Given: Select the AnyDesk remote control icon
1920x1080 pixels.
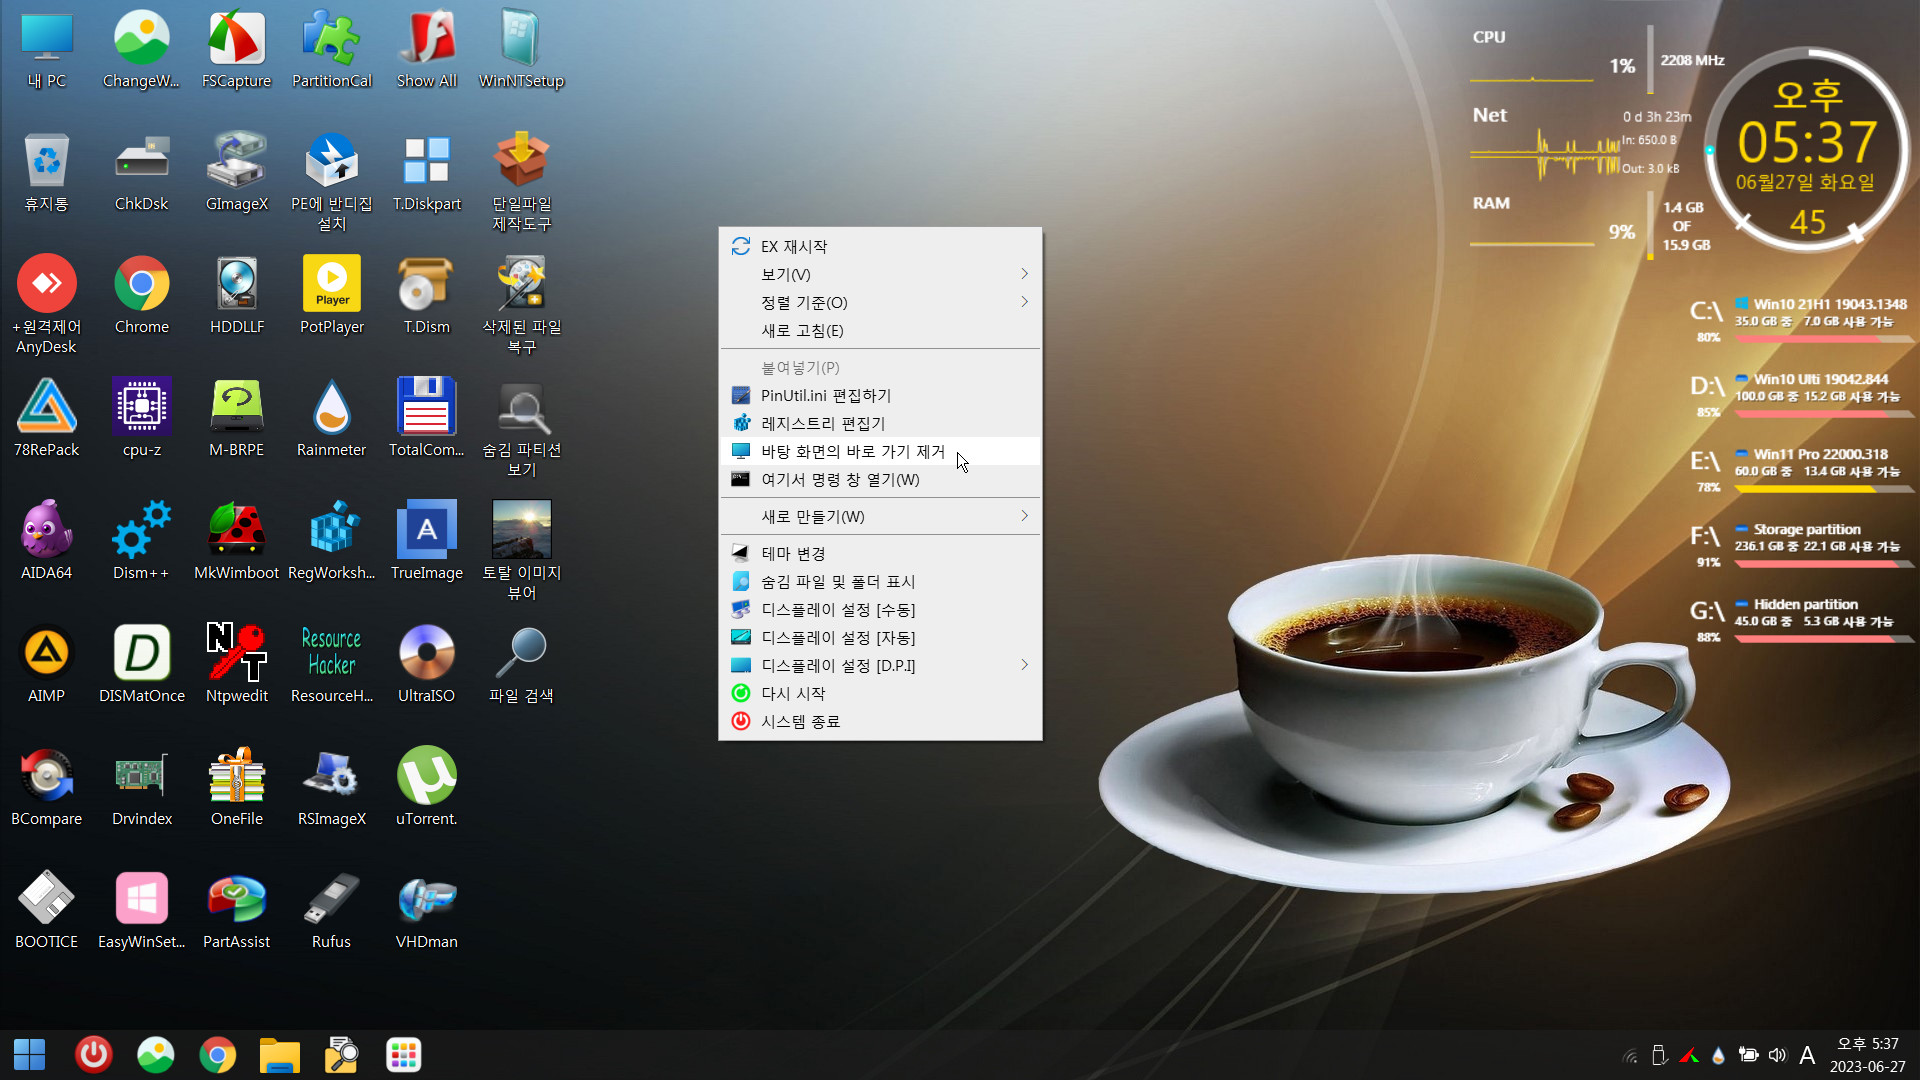Looking at the screenshot, I should tap(46, 305).
